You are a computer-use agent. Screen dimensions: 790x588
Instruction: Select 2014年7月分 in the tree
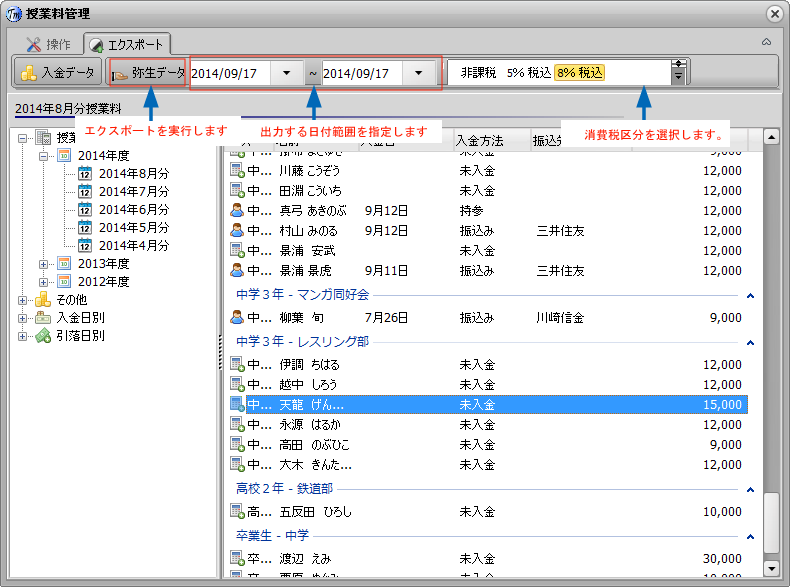(134, 192)
